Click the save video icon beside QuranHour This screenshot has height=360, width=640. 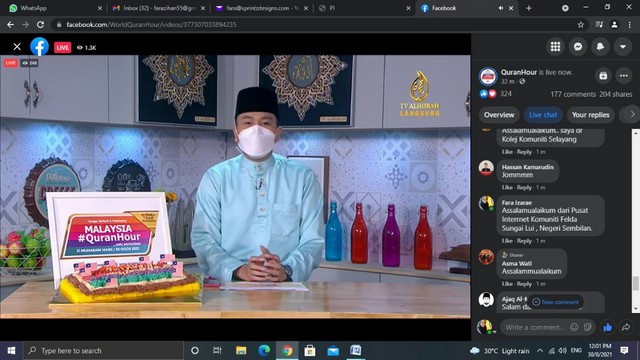click(x=603, y=76)
